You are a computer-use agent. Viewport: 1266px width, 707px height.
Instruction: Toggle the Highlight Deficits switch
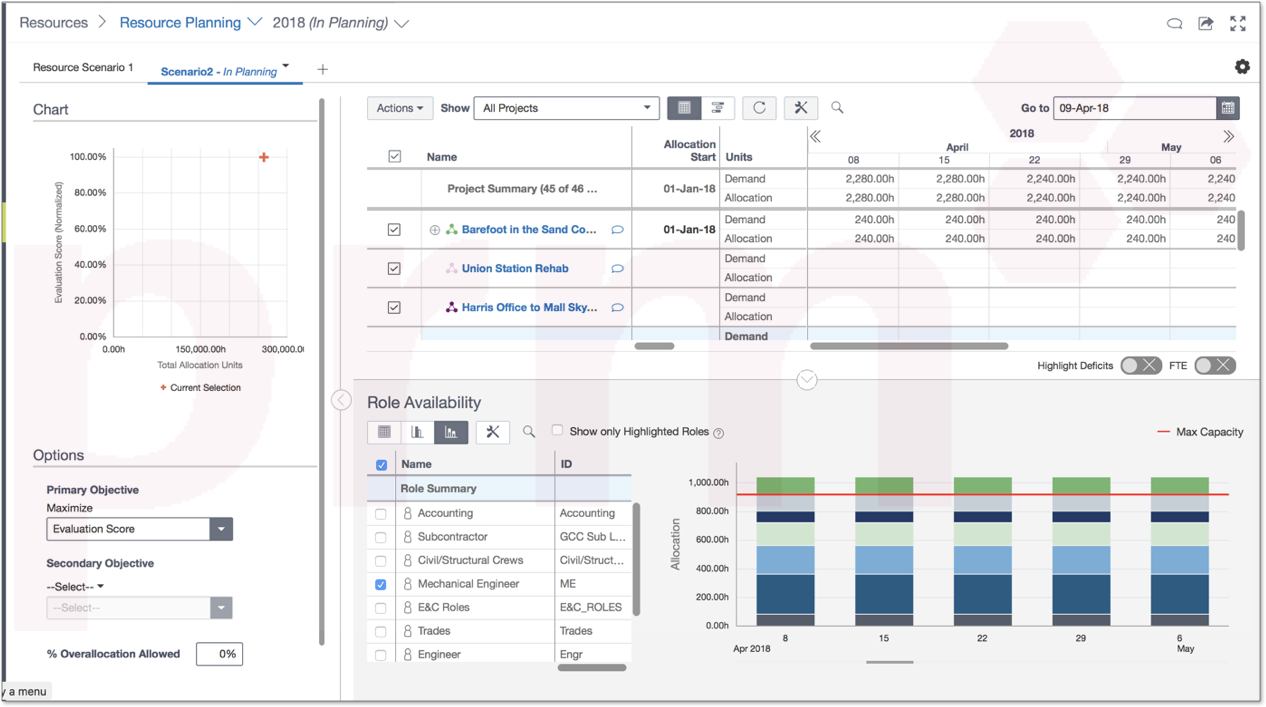point(1140,366)
